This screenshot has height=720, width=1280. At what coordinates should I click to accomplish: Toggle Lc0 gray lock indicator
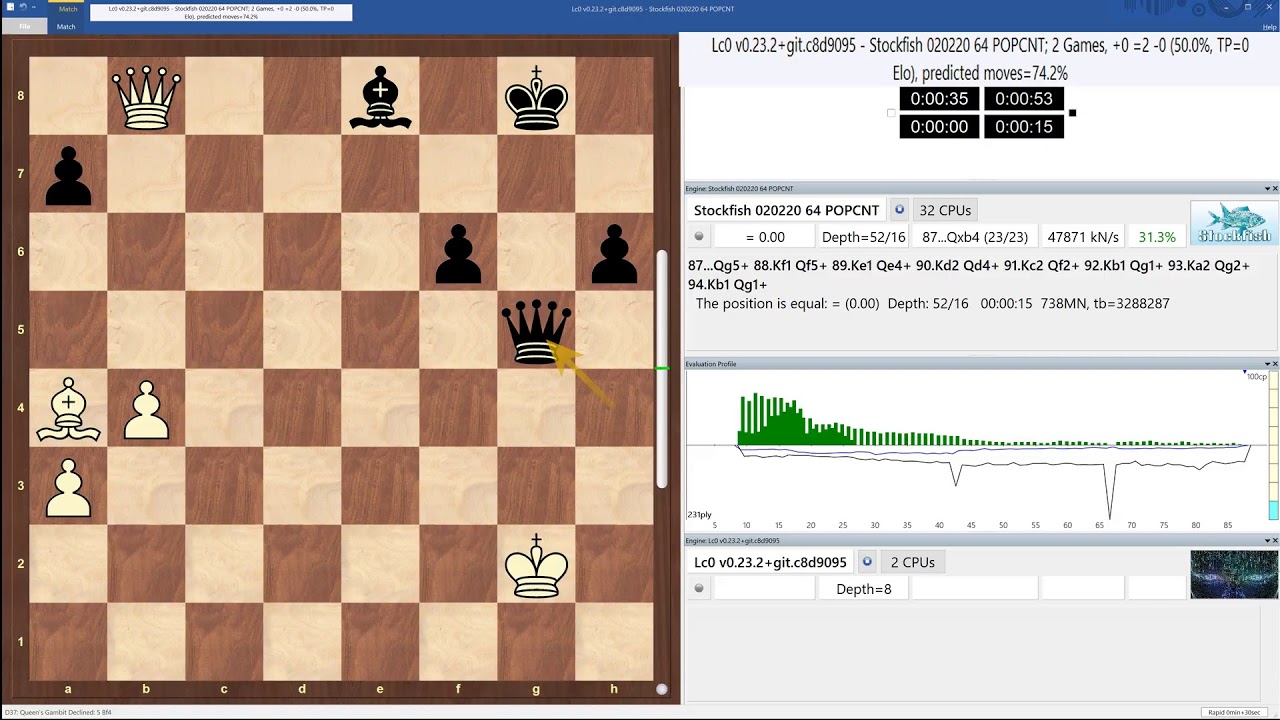[699, 589]
